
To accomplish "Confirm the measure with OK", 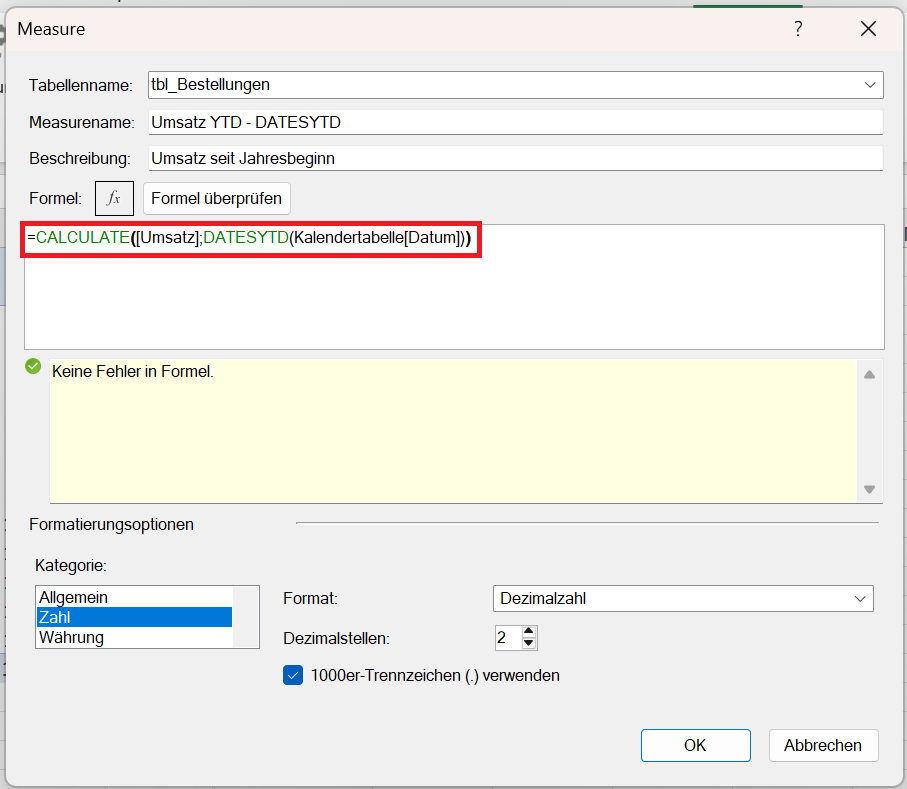I will pos(695,745).
